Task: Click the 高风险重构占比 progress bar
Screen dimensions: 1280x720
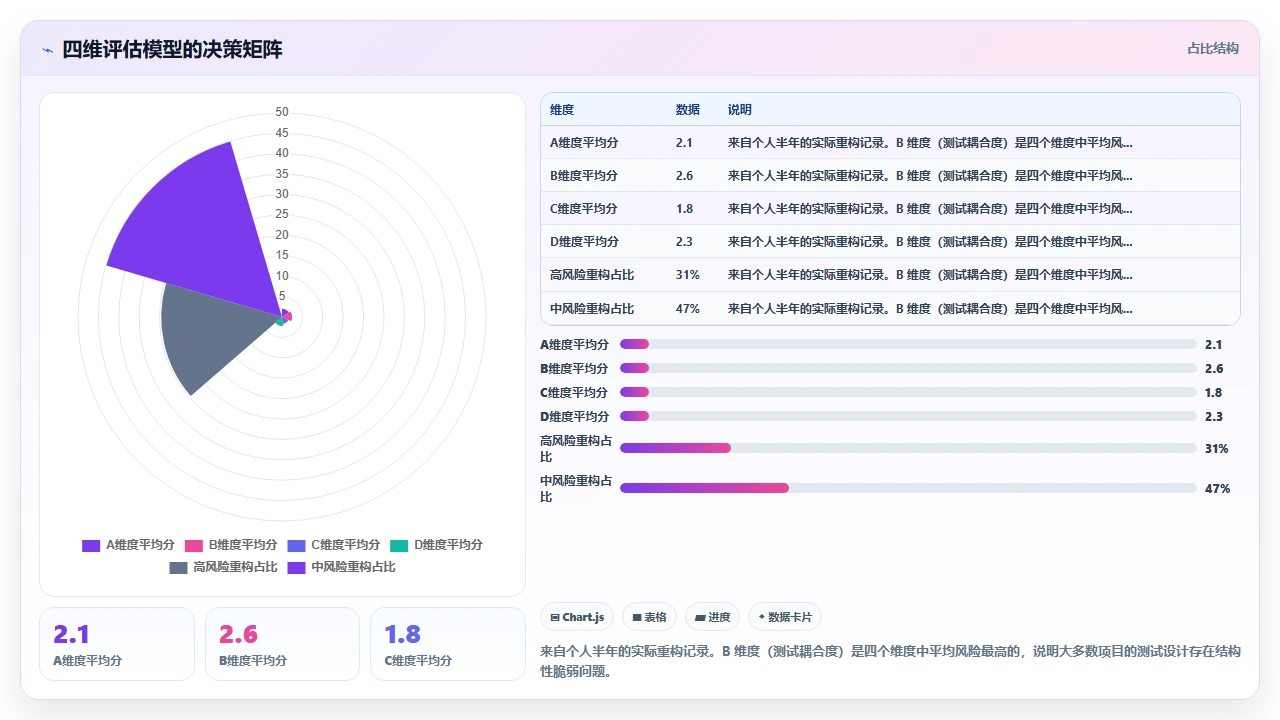Action: pos(908,448)
